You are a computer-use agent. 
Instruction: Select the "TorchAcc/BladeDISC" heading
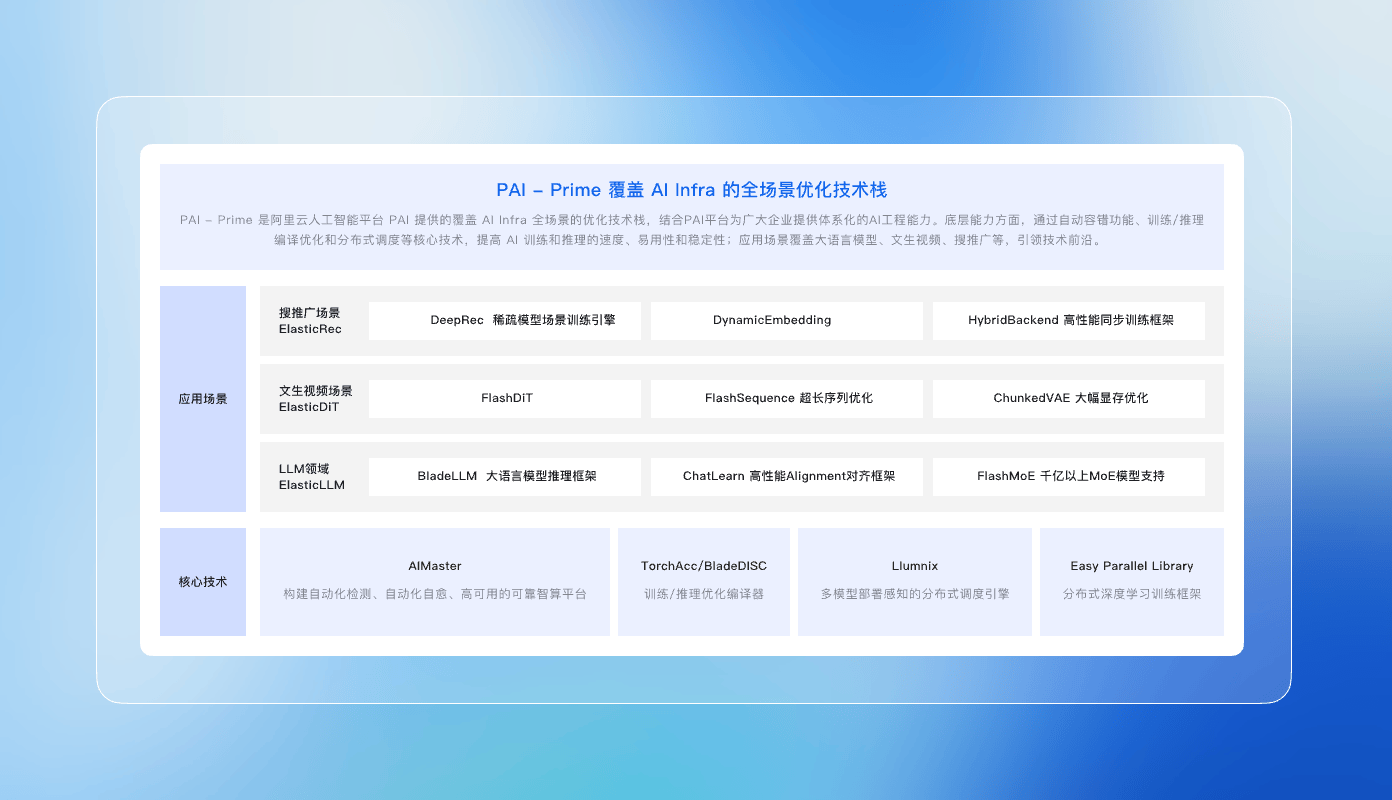pyautogui.click(x=704, y=566)
